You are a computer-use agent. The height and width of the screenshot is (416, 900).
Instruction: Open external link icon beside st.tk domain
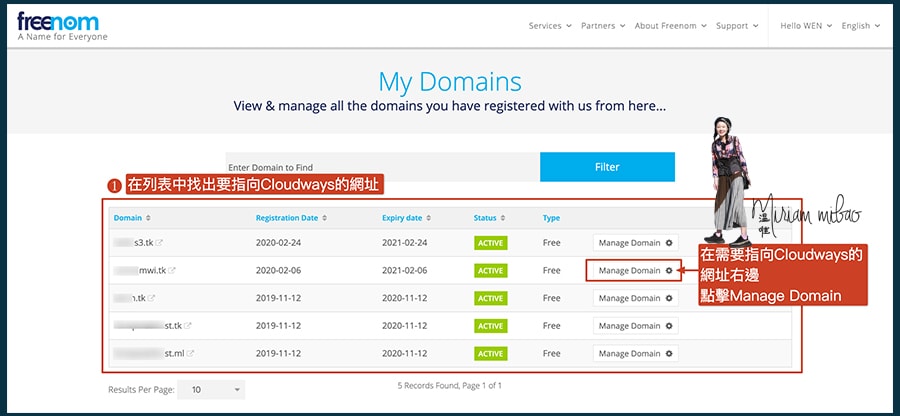click(188, 325)
